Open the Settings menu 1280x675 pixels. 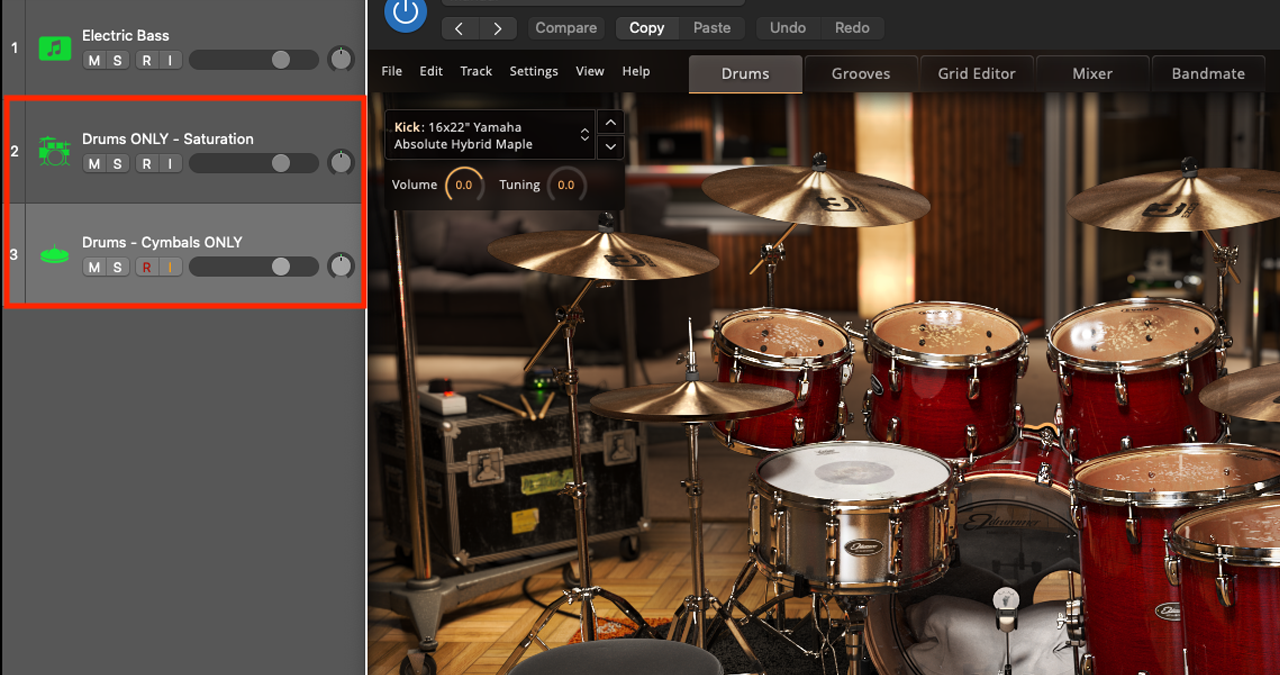point(533,71)
